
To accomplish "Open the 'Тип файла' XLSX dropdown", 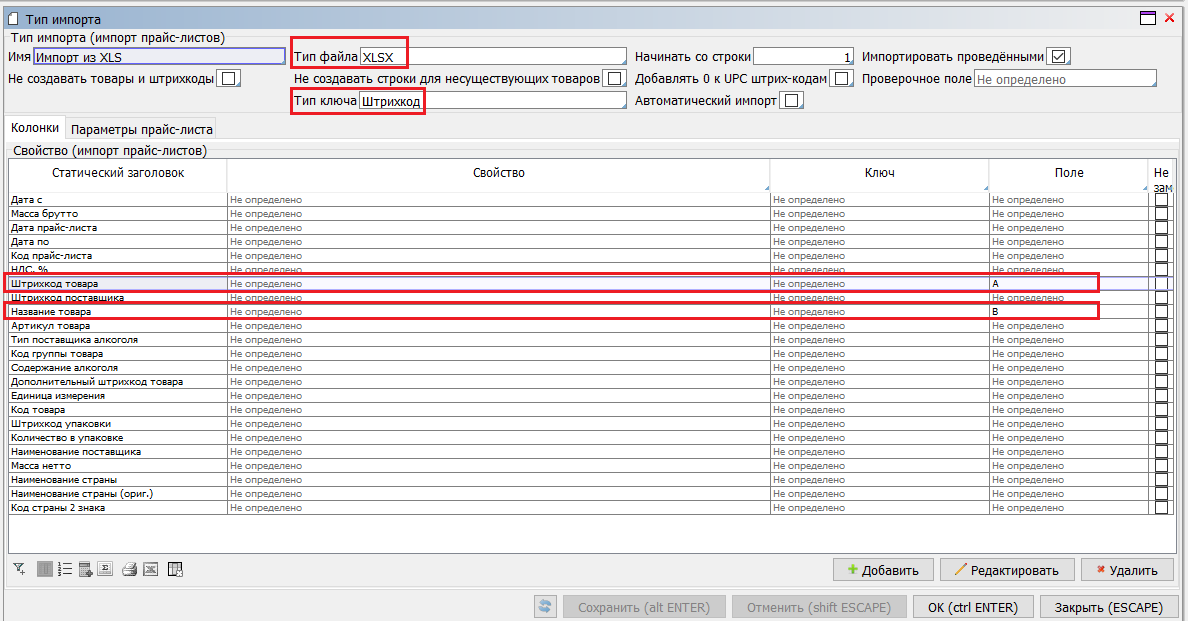I will coord(493,57).
